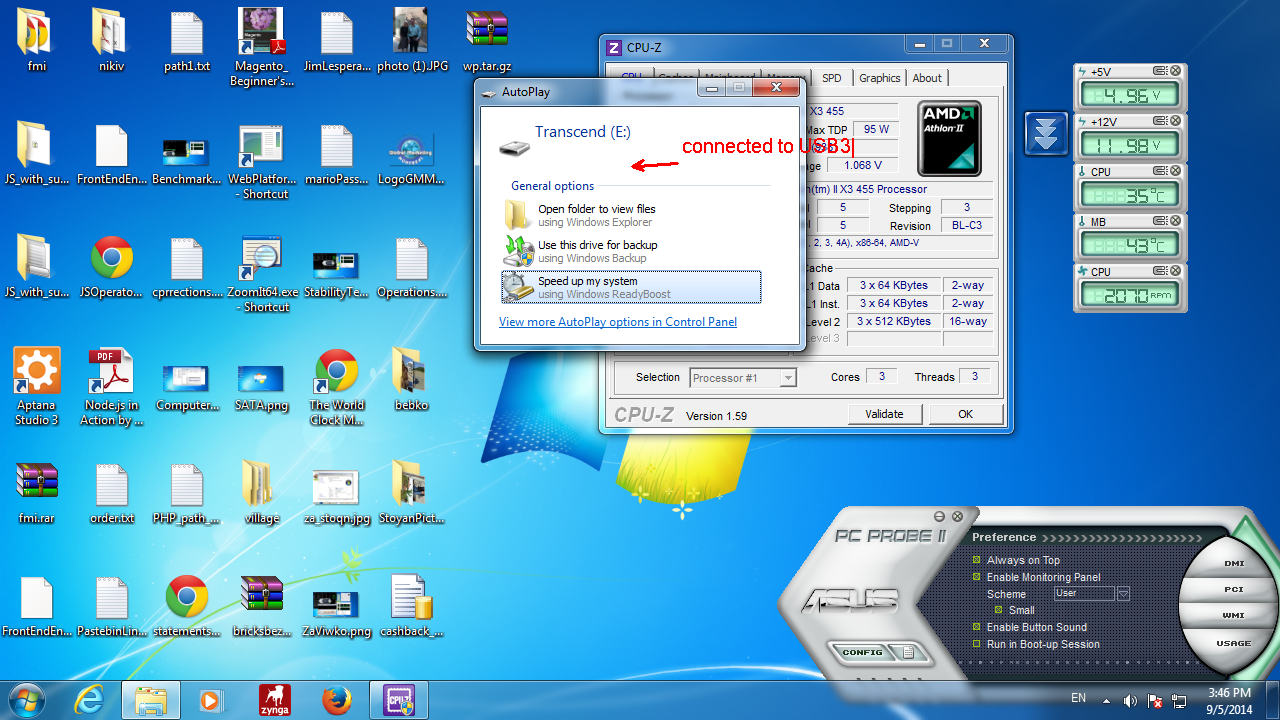Viewport: 1280px width, 720px height.
Task: Click the ASUS double-arrow expand button
Action: point(1046,134)
